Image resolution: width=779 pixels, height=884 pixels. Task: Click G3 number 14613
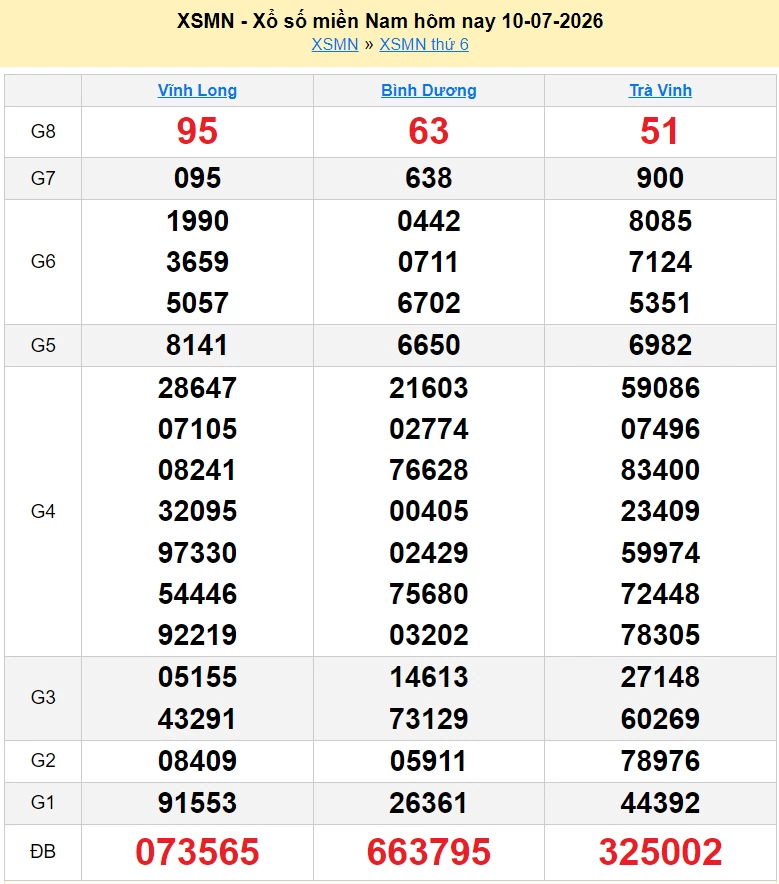429,677
